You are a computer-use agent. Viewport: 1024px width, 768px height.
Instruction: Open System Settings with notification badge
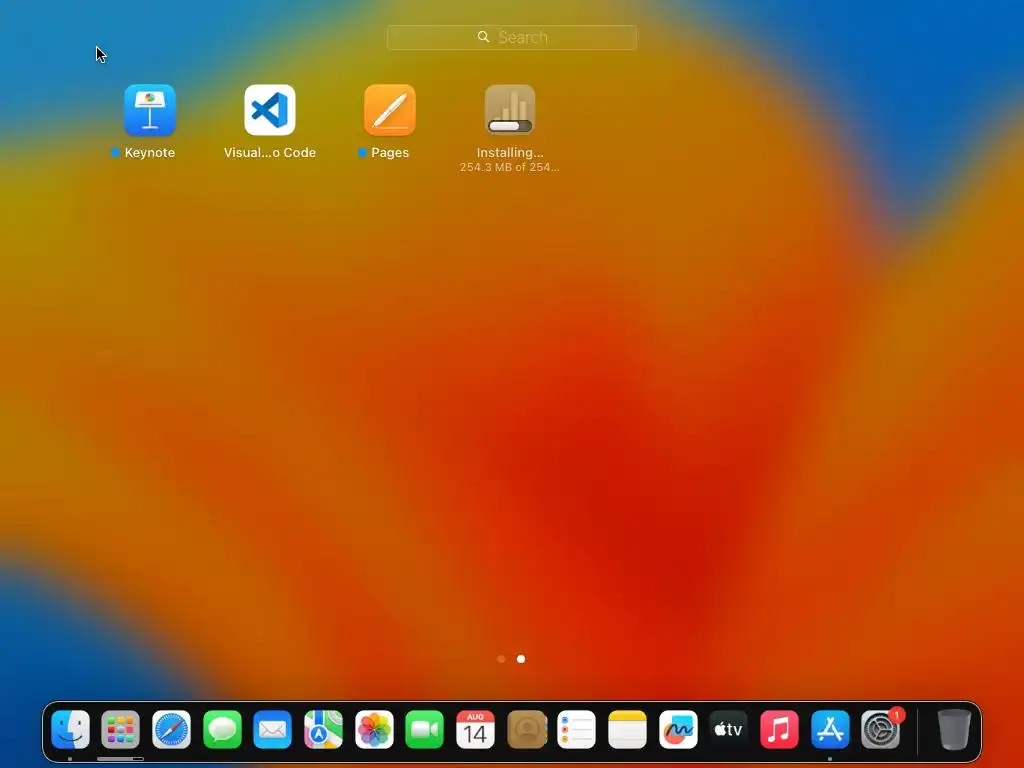click(x=881, y=729)
